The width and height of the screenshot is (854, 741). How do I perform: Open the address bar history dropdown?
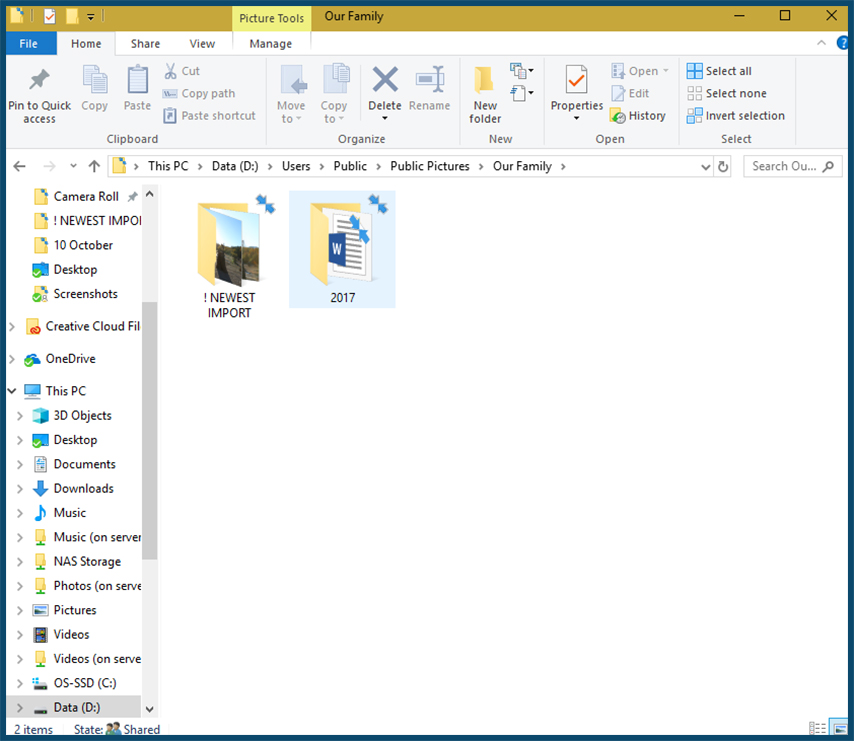pos(705,167)
